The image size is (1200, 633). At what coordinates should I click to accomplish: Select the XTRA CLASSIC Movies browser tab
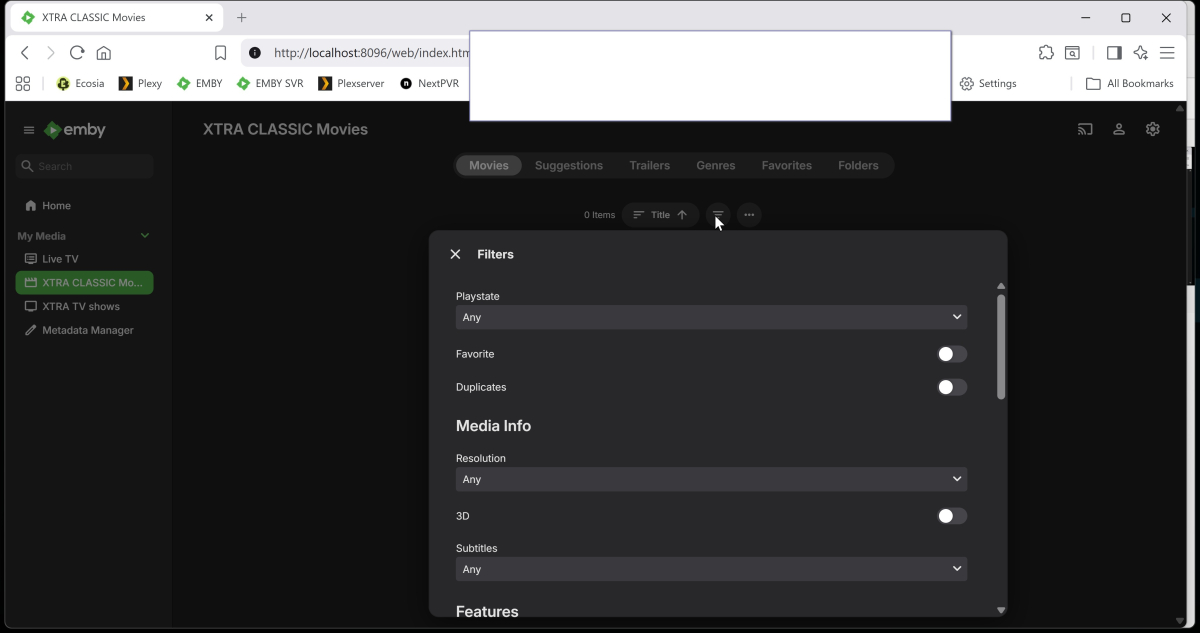point(118,17)
